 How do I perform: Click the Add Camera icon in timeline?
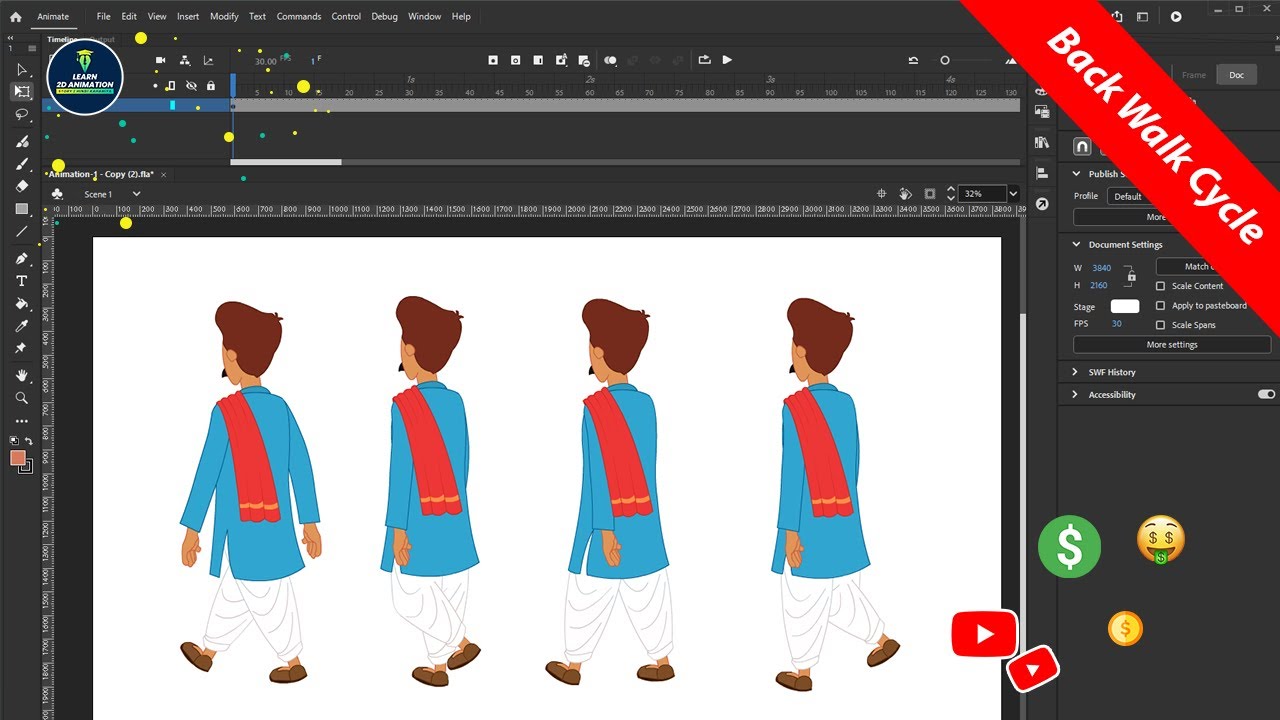[160, 61]
